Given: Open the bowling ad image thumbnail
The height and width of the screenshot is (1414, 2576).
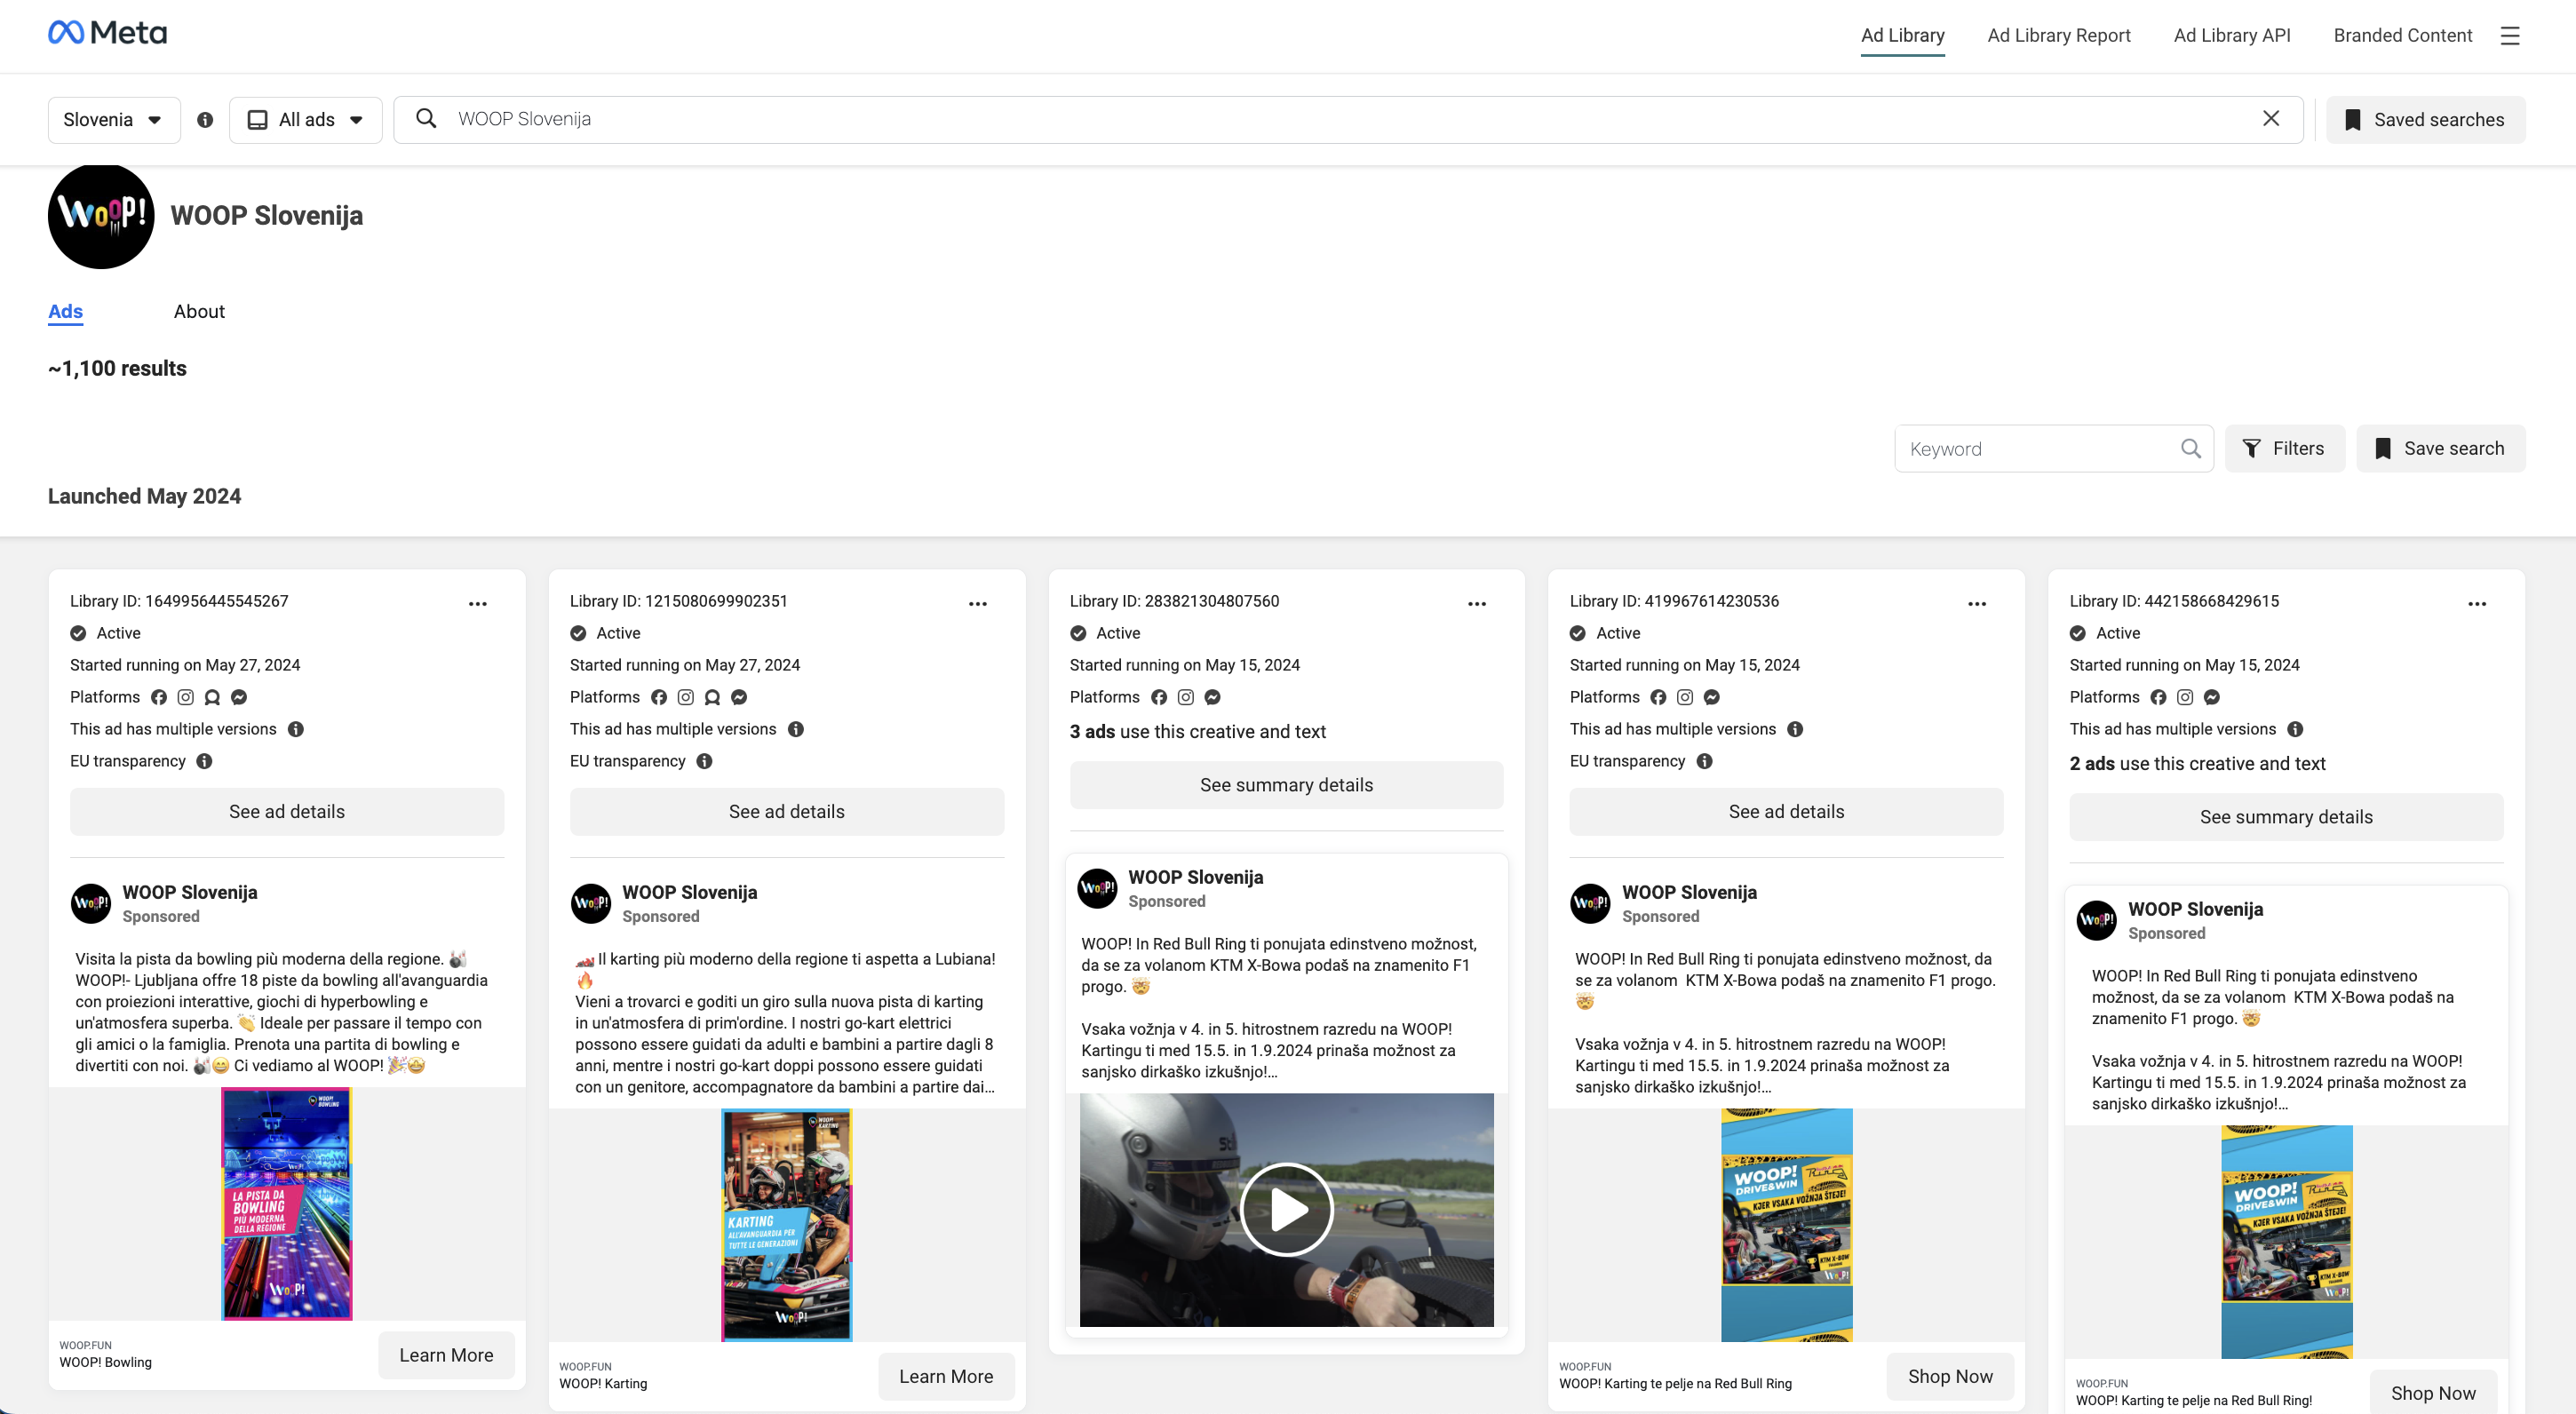Looking at the screenshot, I should pos(286,1204).
